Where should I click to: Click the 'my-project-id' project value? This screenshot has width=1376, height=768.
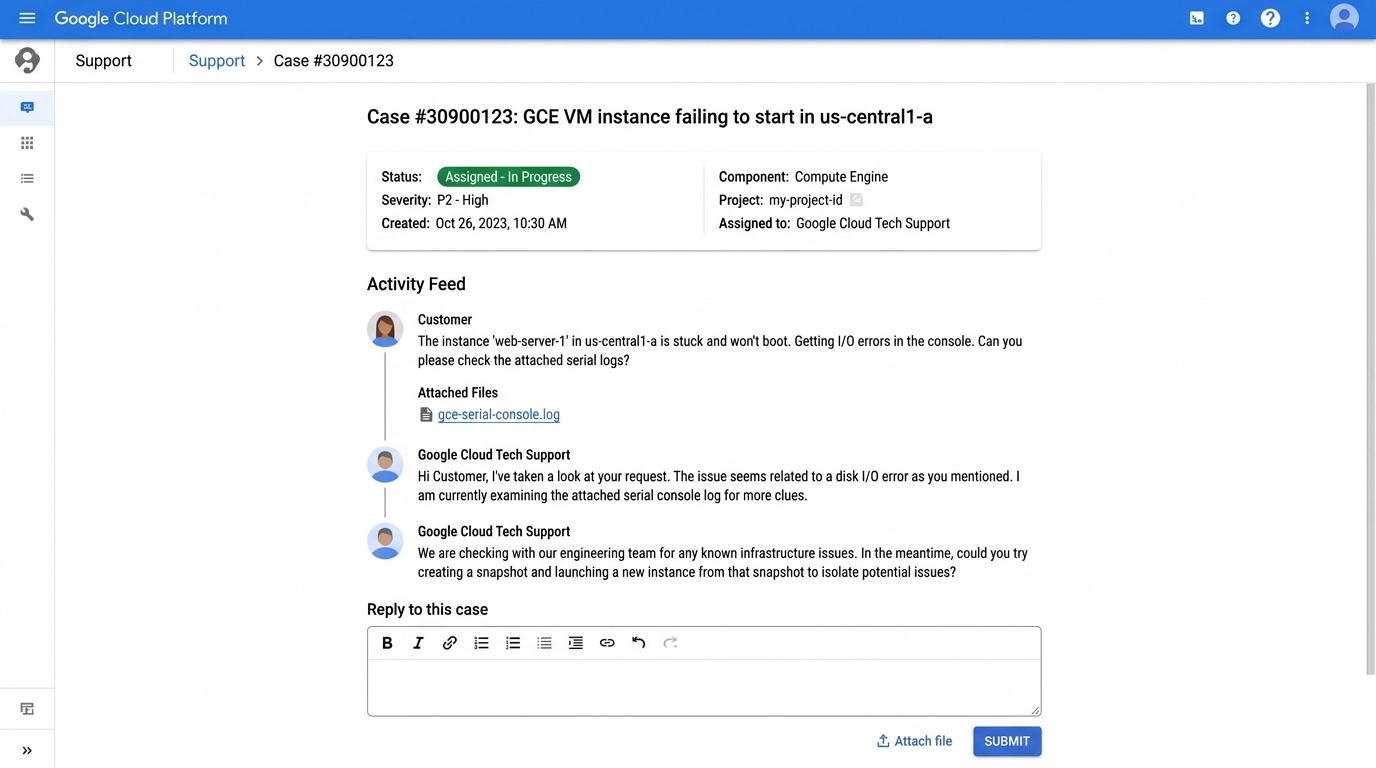(806, 200)
